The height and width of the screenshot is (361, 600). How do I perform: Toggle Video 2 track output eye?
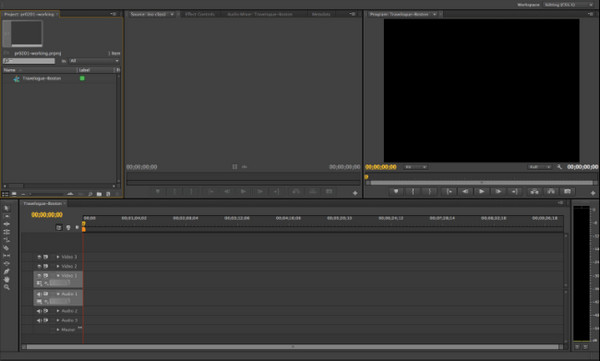click(x=39, y=266)
